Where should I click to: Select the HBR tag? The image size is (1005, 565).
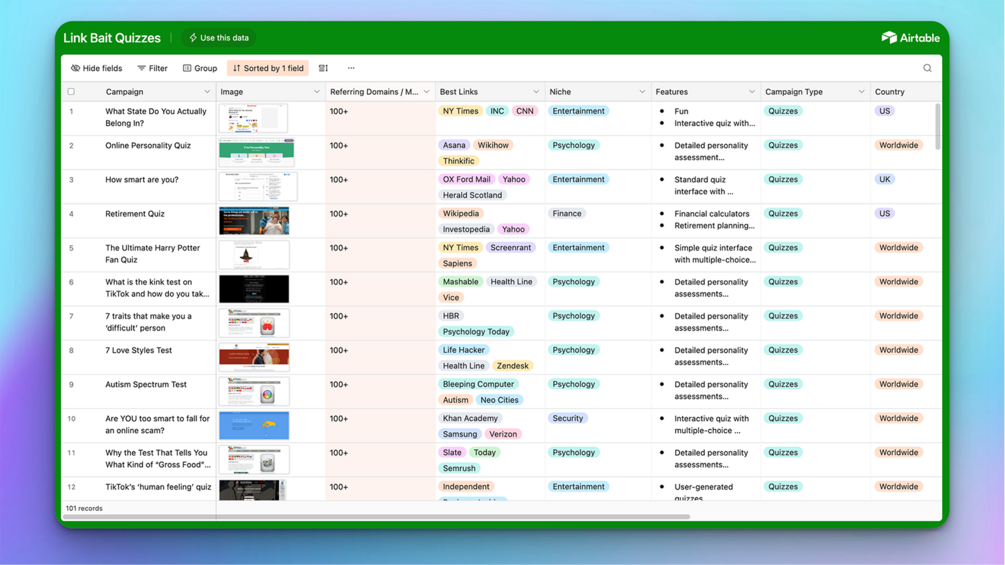click(x=451, y=316)
